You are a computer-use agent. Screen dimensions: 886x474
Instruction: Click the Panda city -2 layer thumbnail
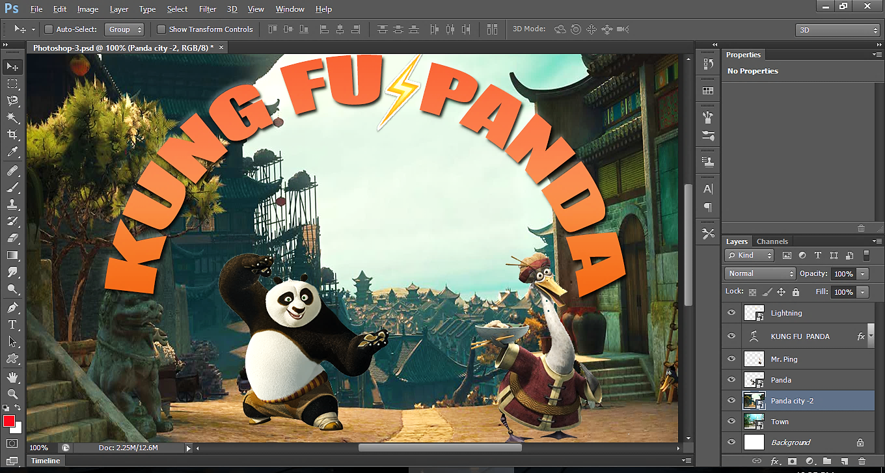coord(754,401)
